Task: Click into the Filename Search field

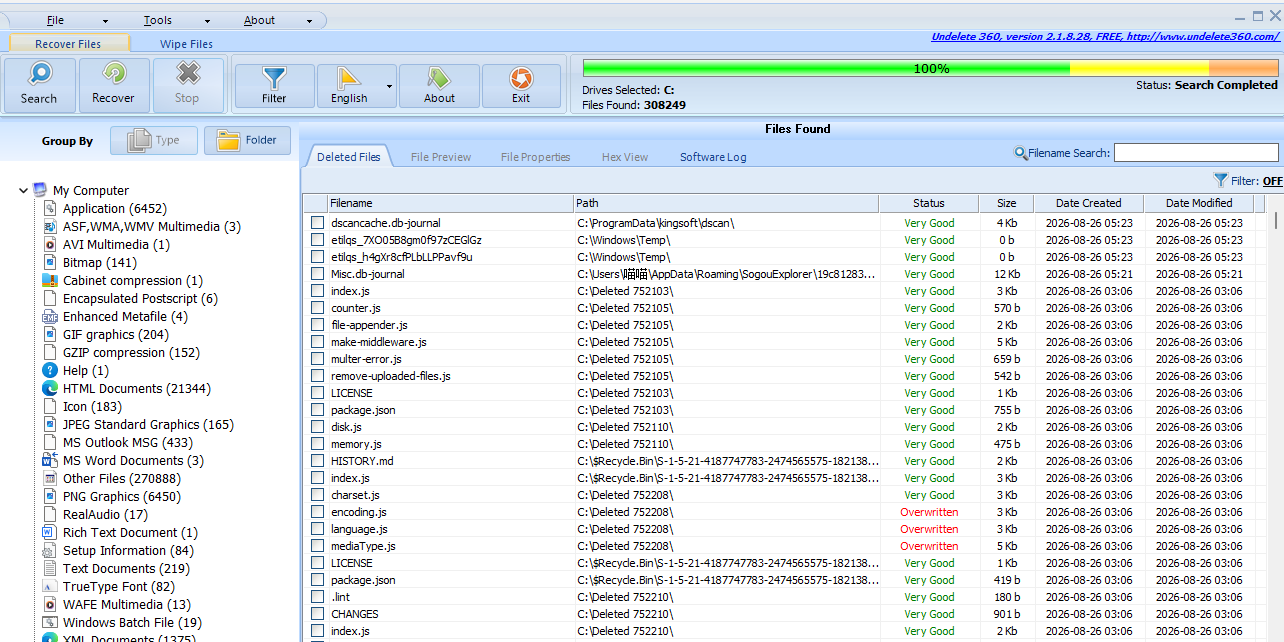Action: click(1196, 153)
